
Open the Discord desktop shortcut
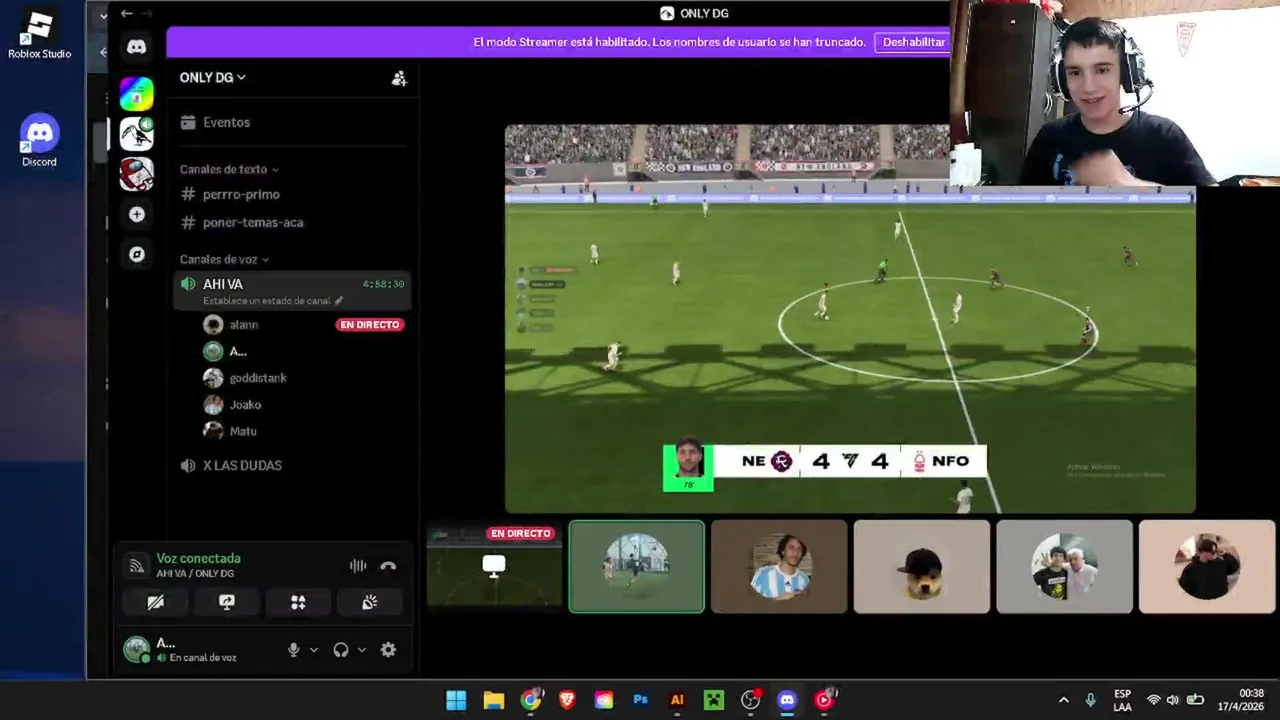click(40, 140)
